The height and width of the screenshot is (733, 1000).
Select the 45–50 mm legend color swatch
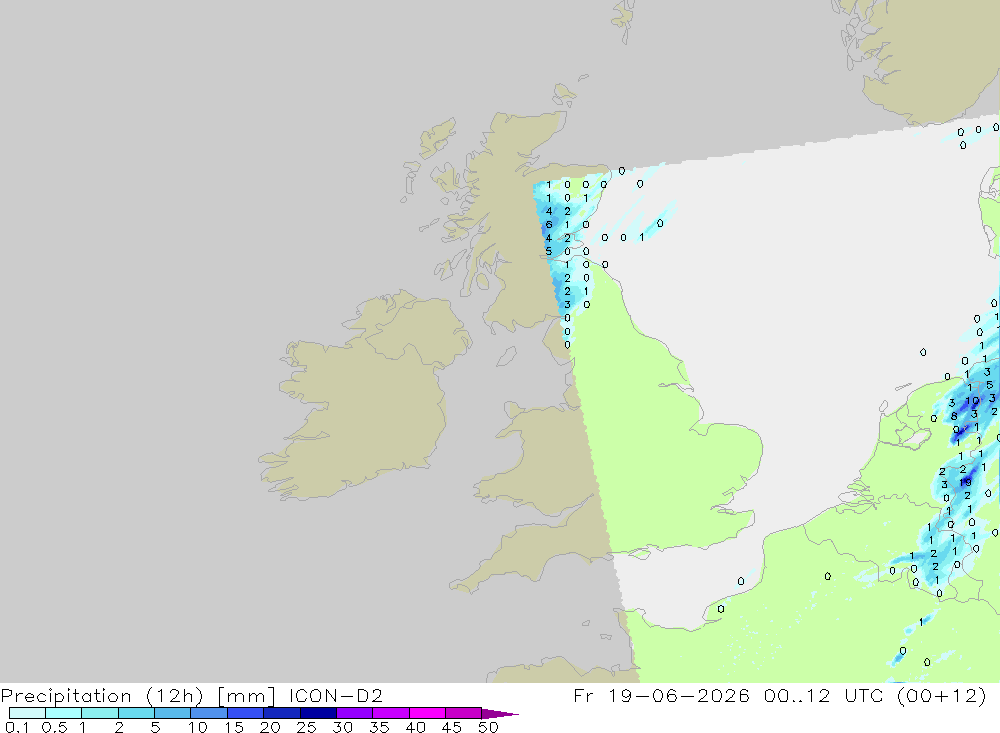tap(463, 713)
